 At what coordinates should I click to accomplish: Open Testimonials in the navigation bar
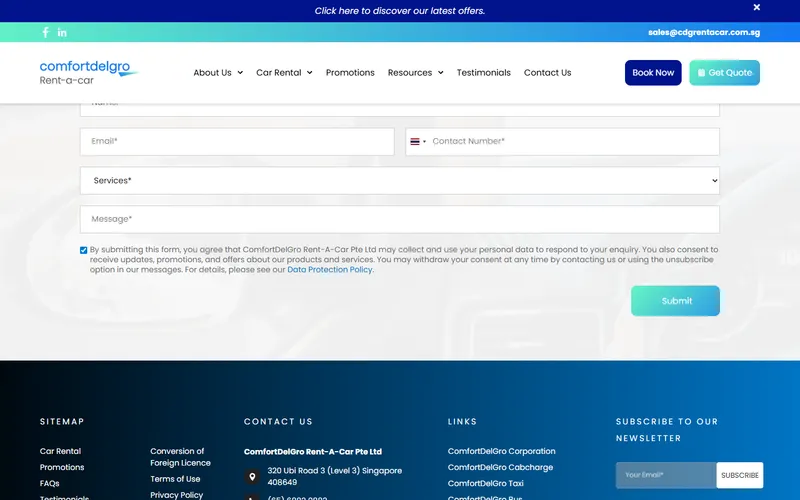click(x=483, y=72)
